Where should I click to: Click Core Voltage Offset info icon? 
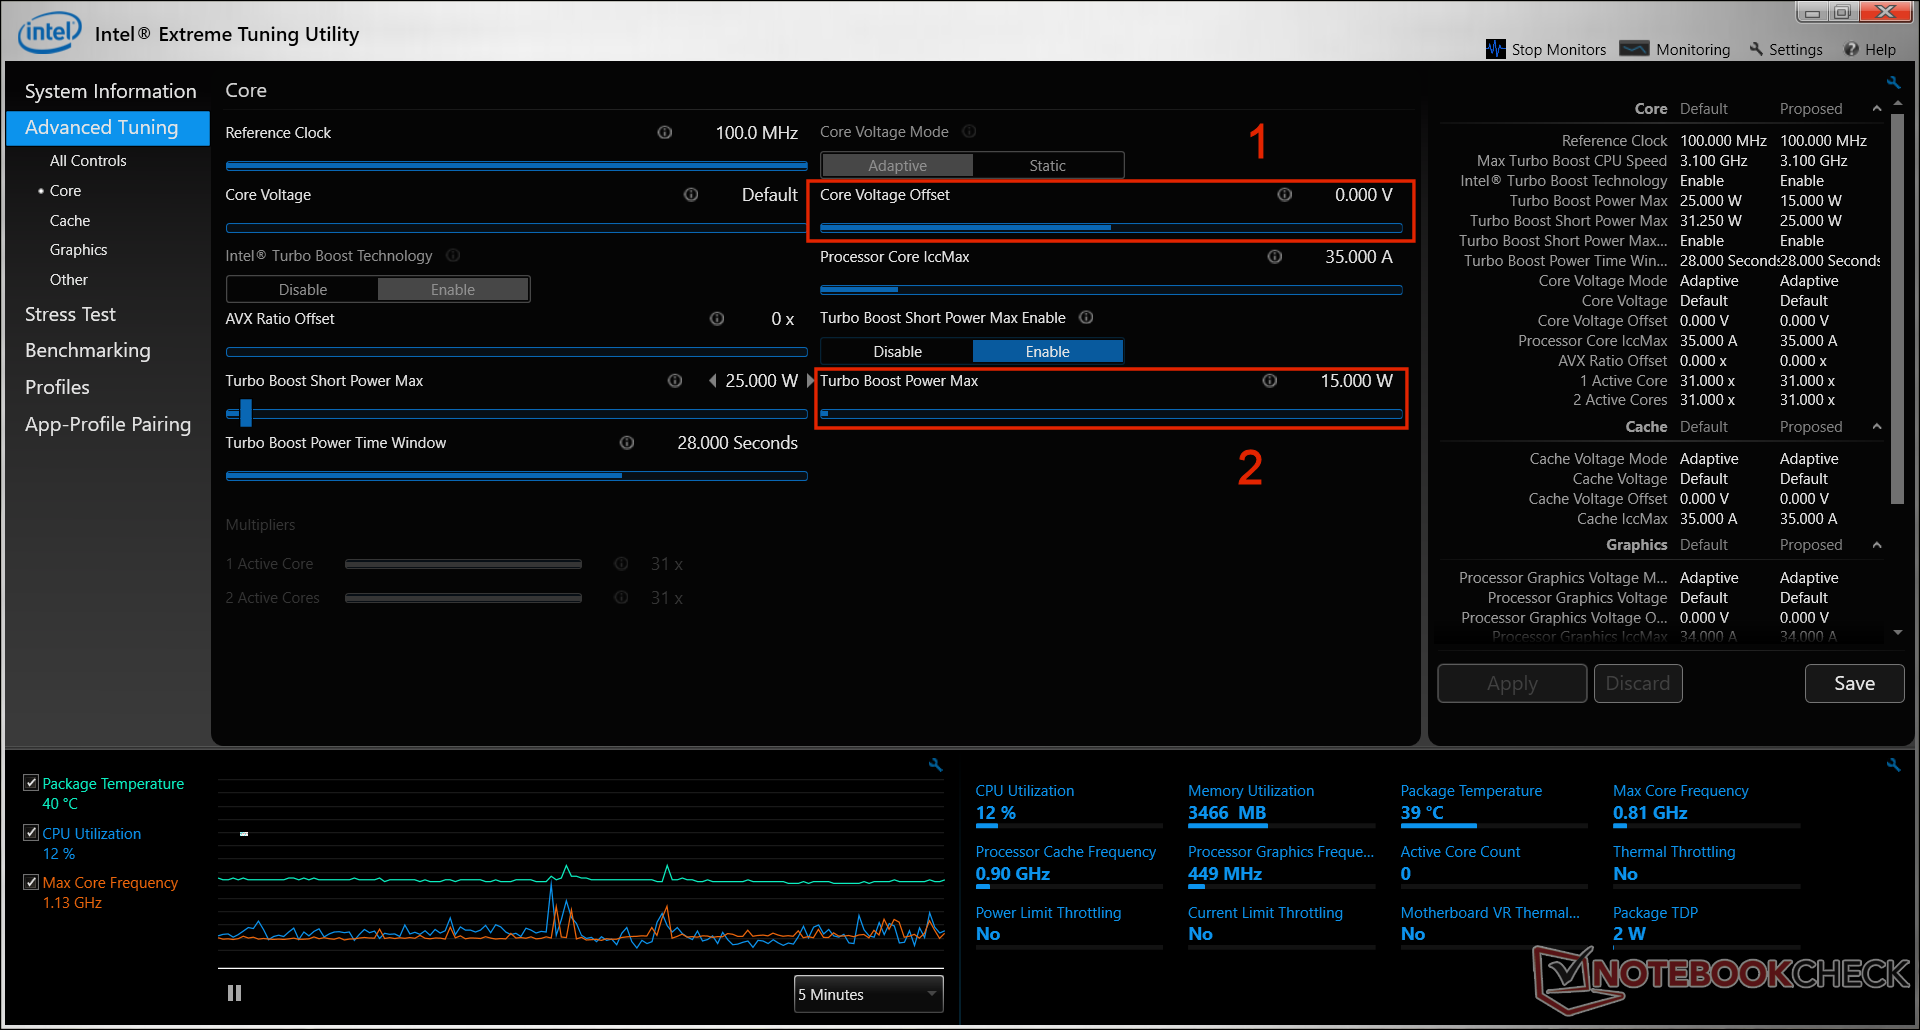click(1284, 194)
